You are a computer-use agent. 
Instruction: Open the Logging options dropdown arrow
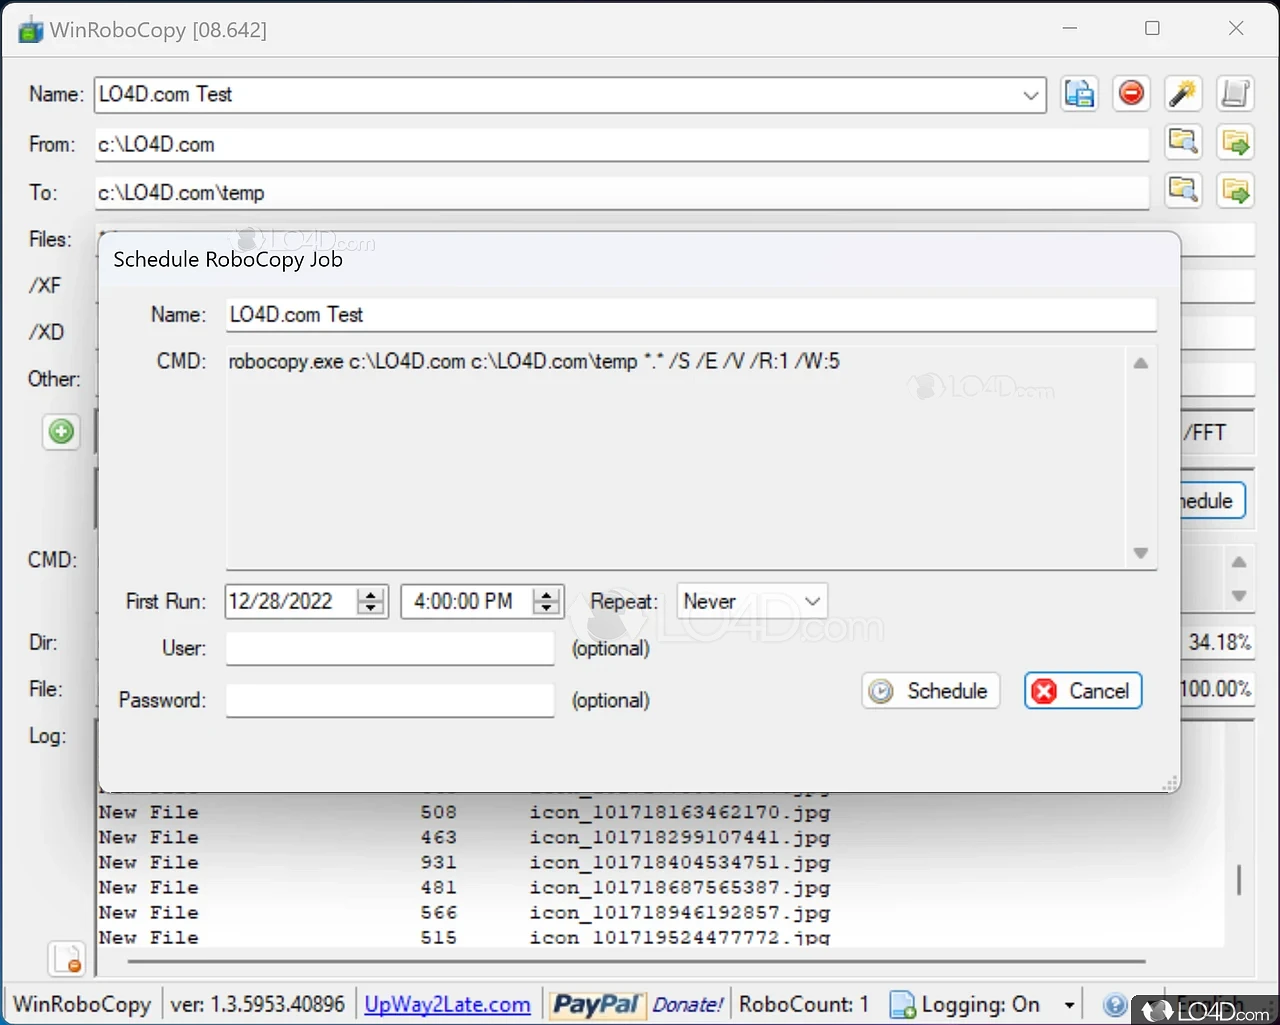pos(1069,1005)
